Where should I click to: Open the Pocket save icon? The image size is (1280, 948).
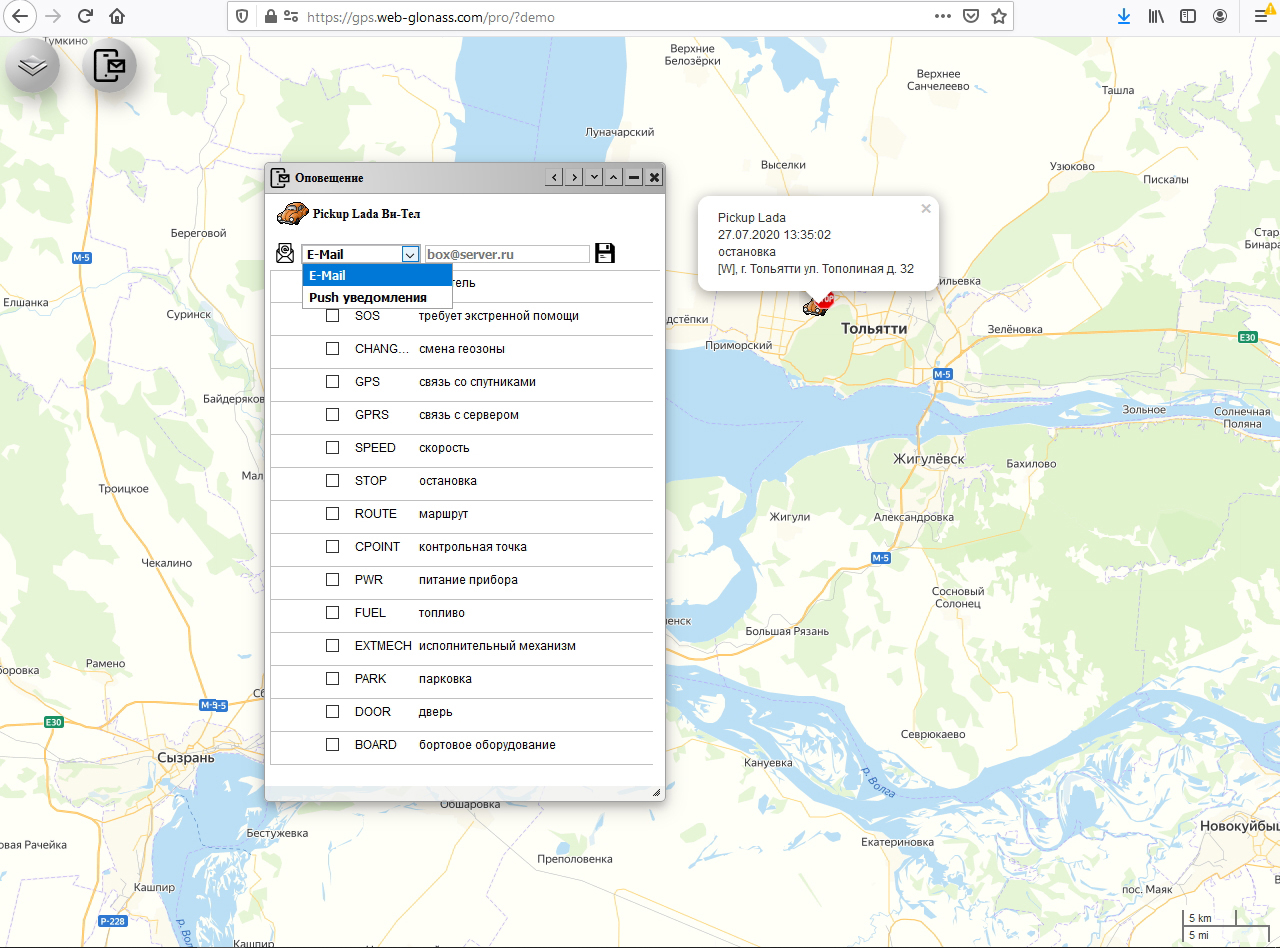click(970, 16)
